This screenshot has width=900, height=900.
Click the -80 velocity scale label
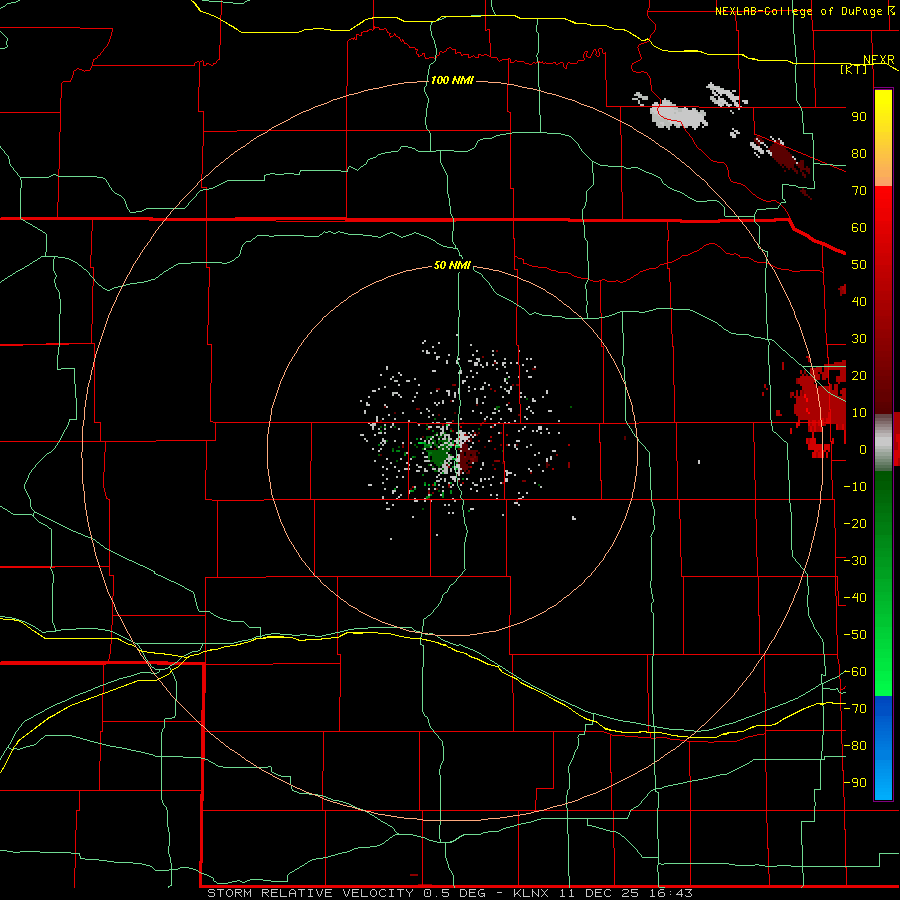coord(855,746)
